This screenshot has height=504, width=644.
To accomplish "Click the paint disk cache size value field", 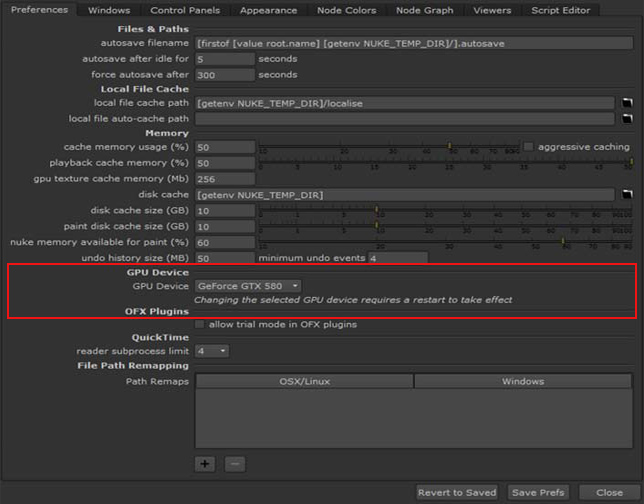I will coord(225,226).
